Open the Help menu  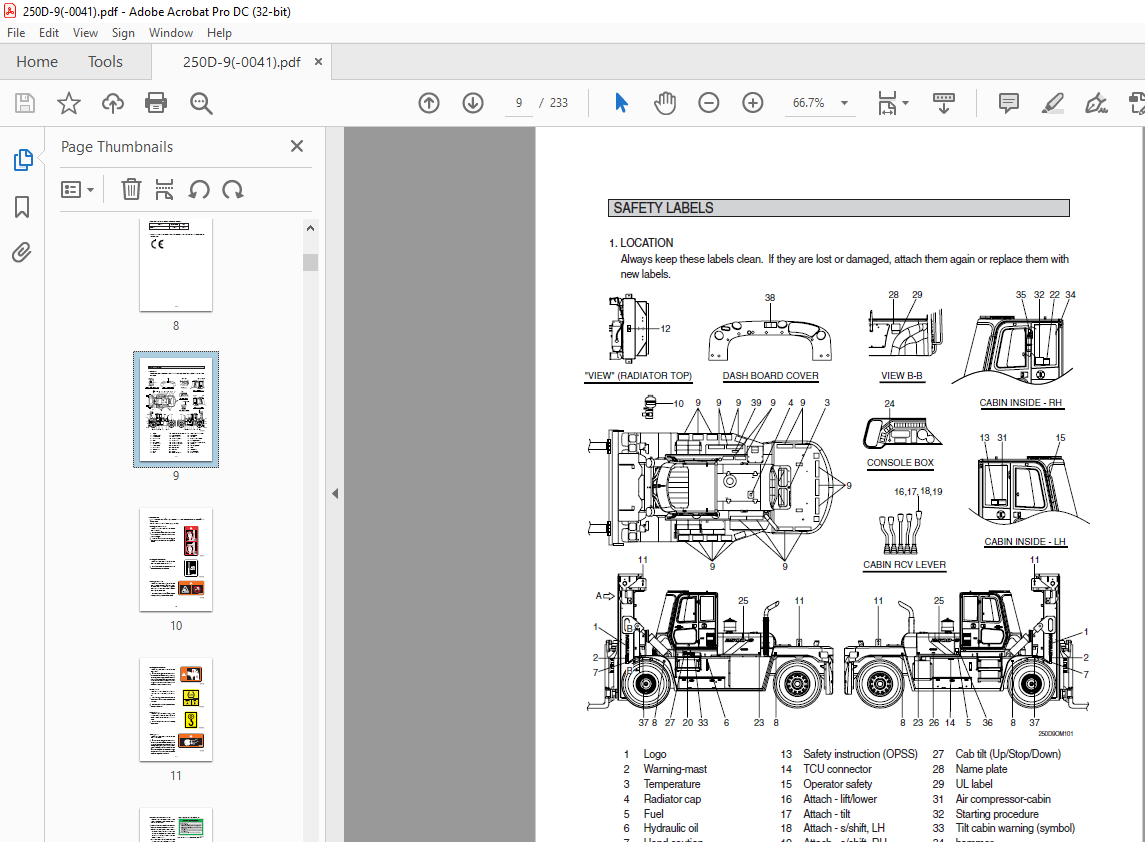pyautogui.click(x=219, y=33)
